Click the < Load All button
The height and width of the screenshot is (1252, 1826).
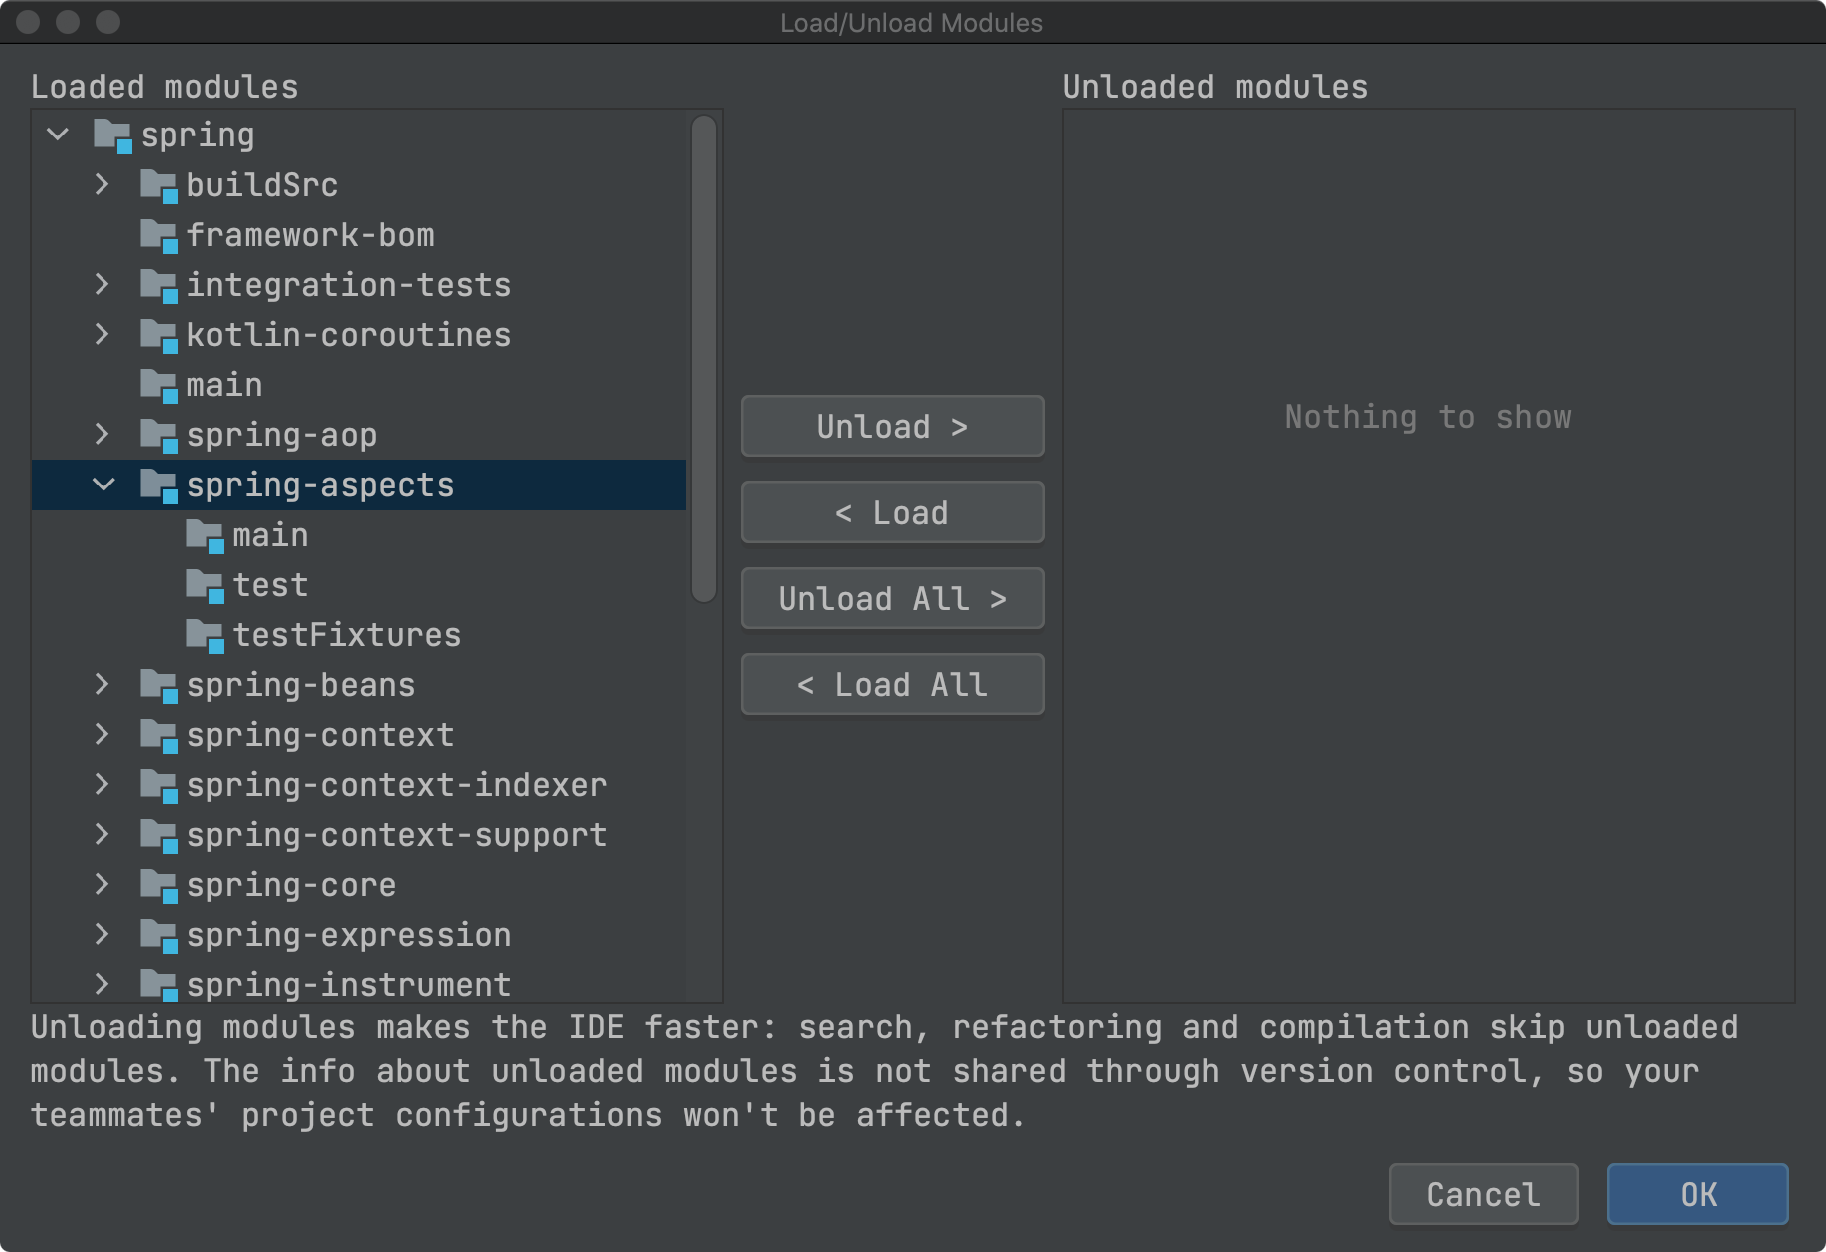click(x=892, y=685)
